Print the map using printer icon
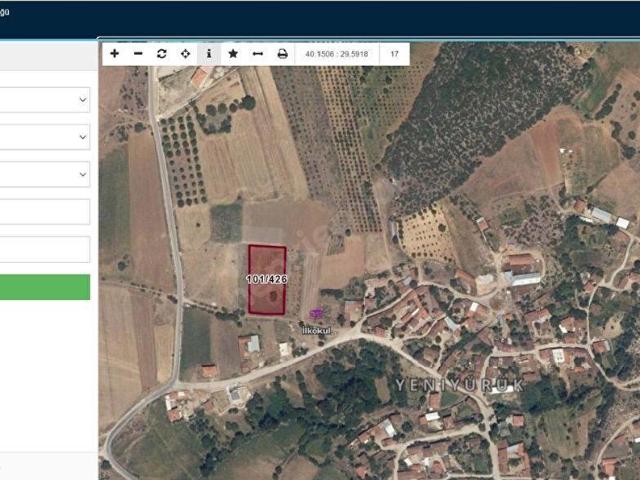The height and width of the screenshot is (480, 640). 282,53
